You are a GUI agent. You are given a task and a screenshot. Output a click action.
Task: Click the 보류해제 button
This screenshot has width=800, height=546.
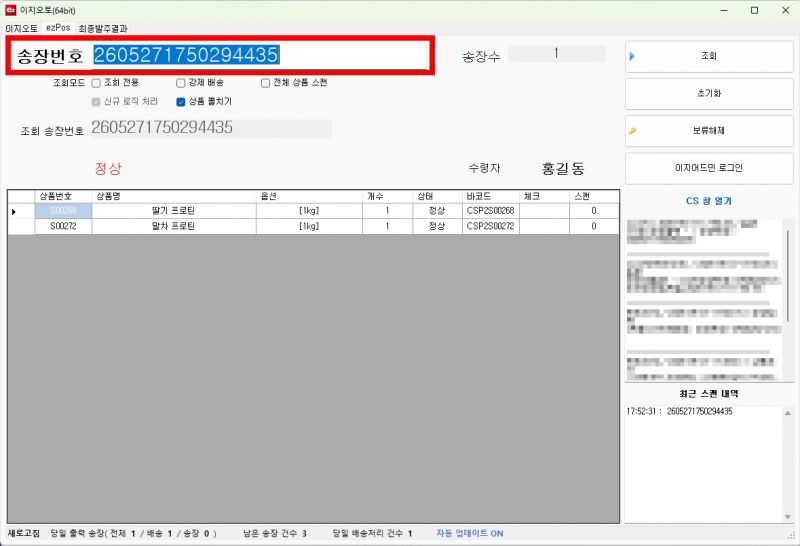coord(709,131)
